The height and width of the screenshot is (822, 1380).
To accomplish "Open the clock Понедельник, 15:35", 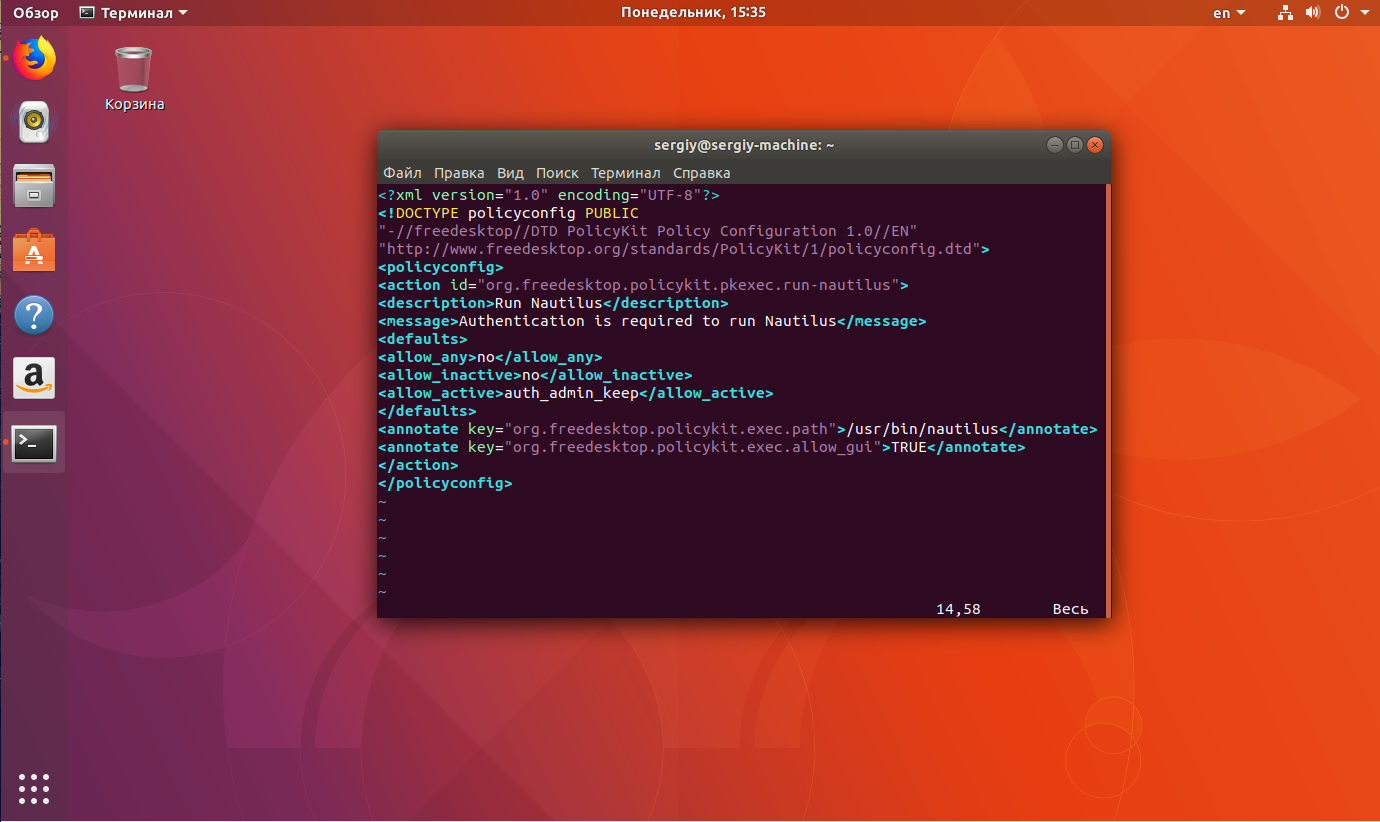I will coord(693,13).
